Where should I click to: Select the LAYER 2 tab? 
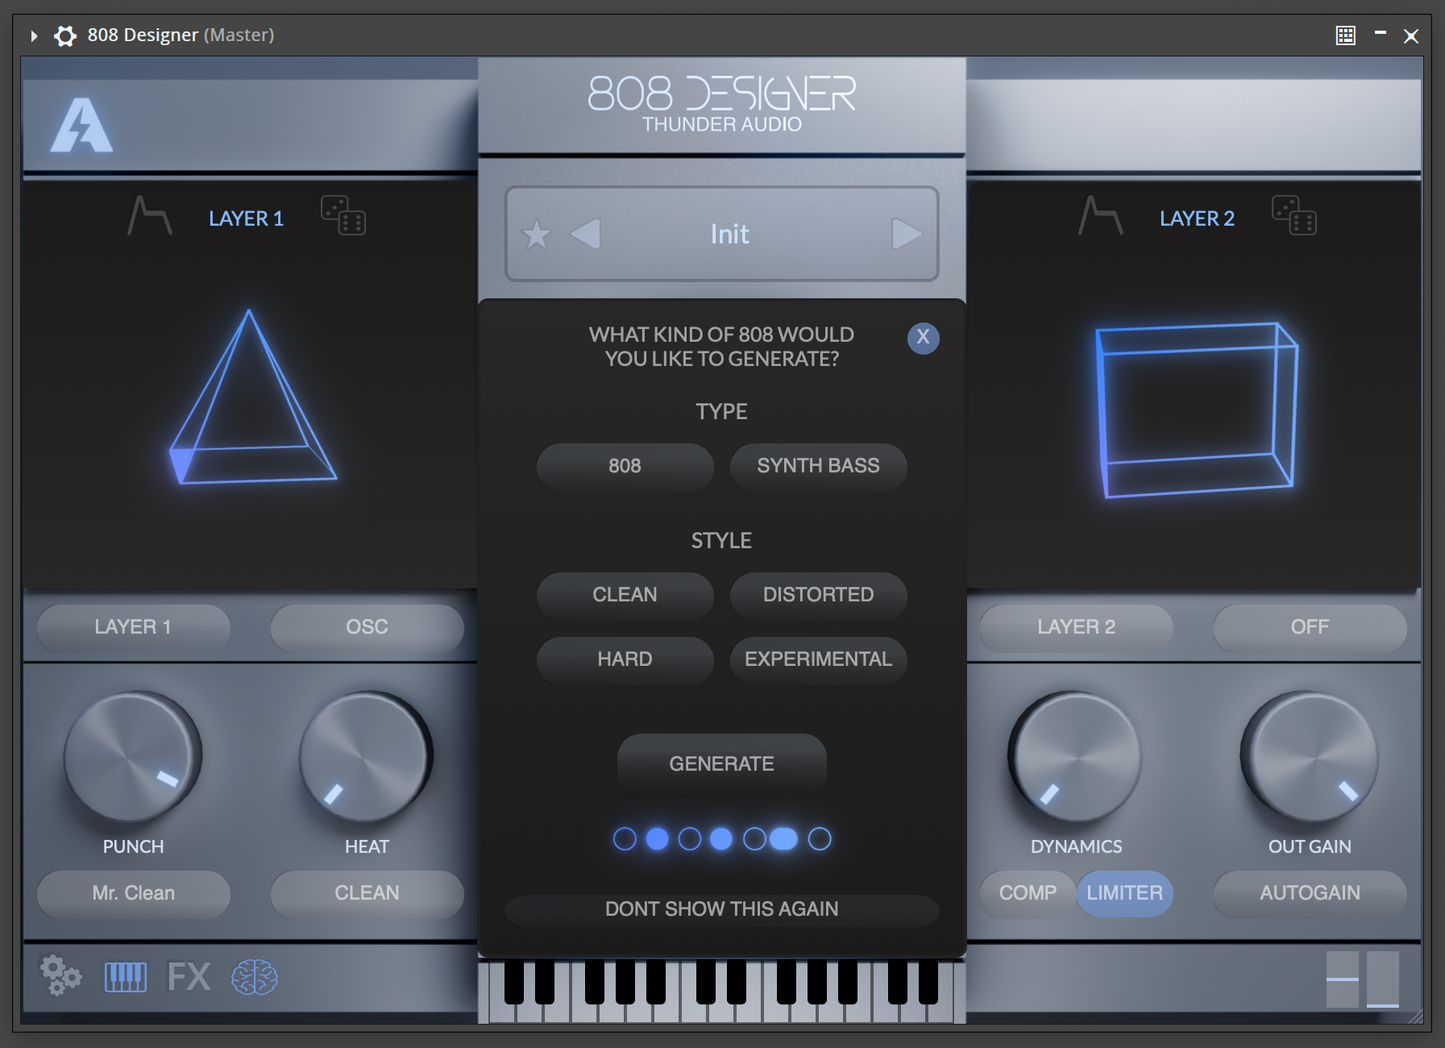click(x=1075, y=627)
